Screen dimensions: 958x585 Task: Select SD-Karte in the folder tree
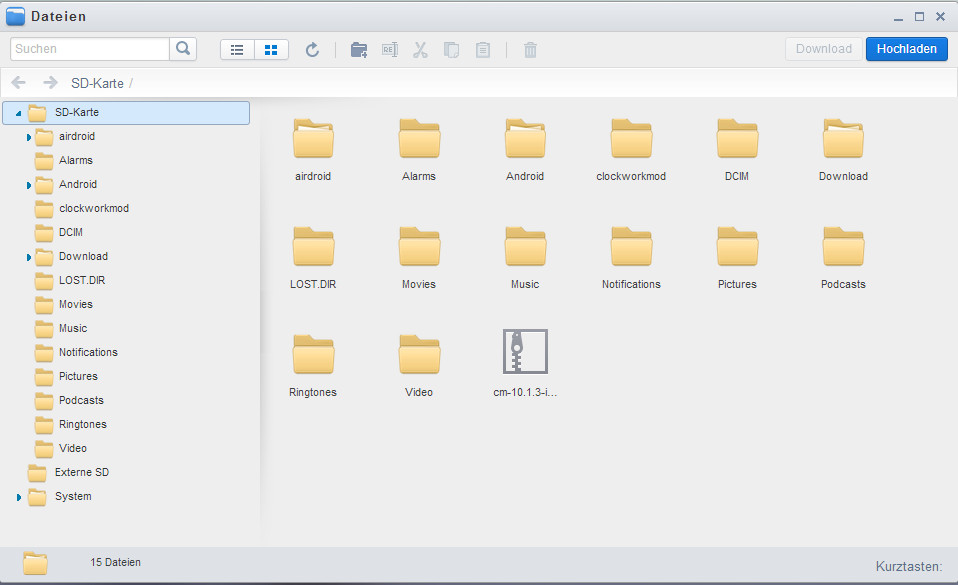[126, 113]
